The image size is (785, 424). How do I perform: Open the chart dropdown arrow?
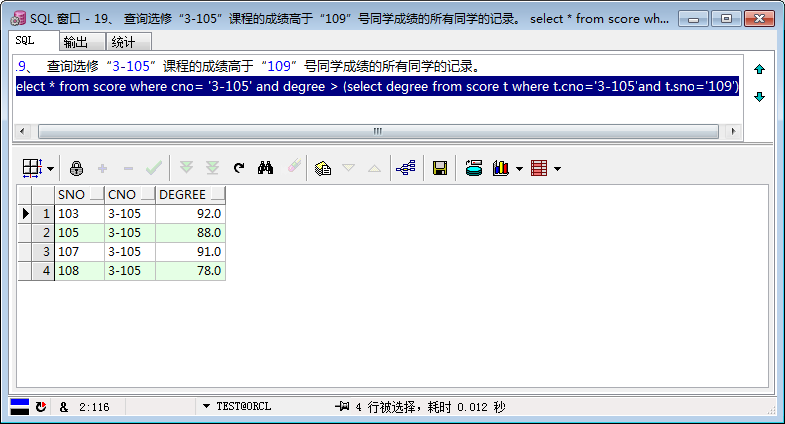(519, 169)
